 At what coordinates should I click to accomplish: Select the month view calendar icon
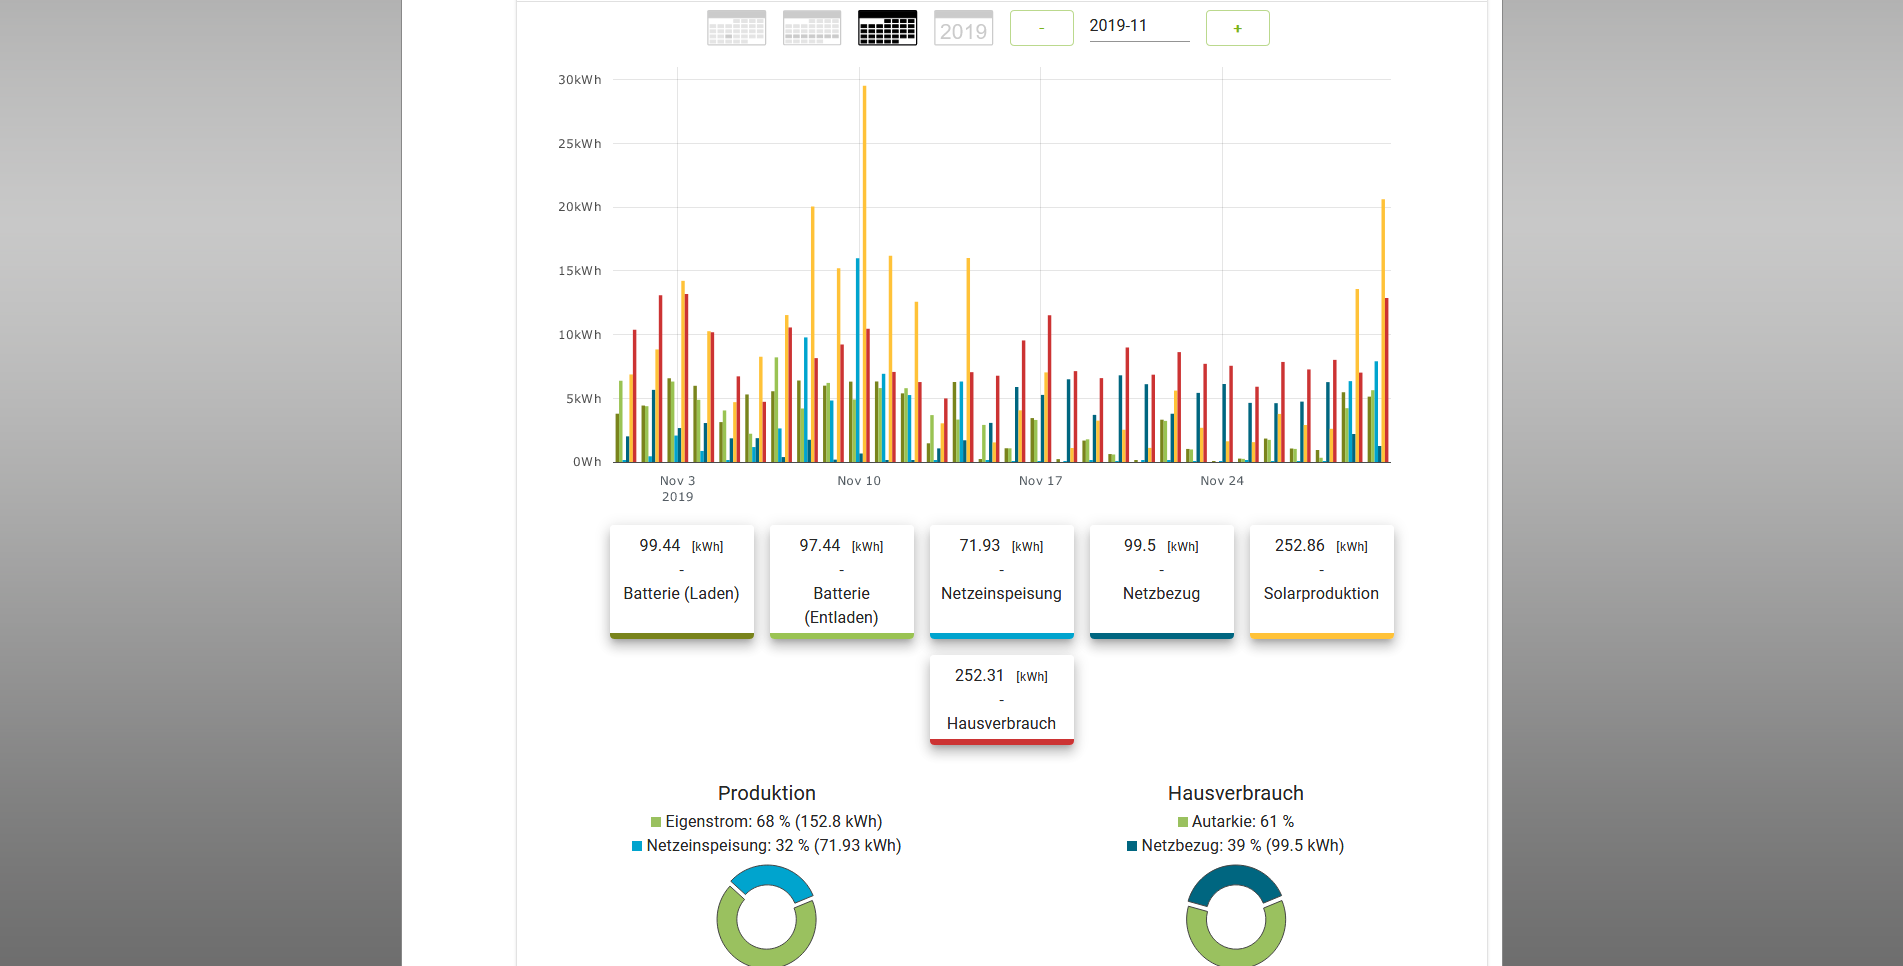(x=887, y=28)
